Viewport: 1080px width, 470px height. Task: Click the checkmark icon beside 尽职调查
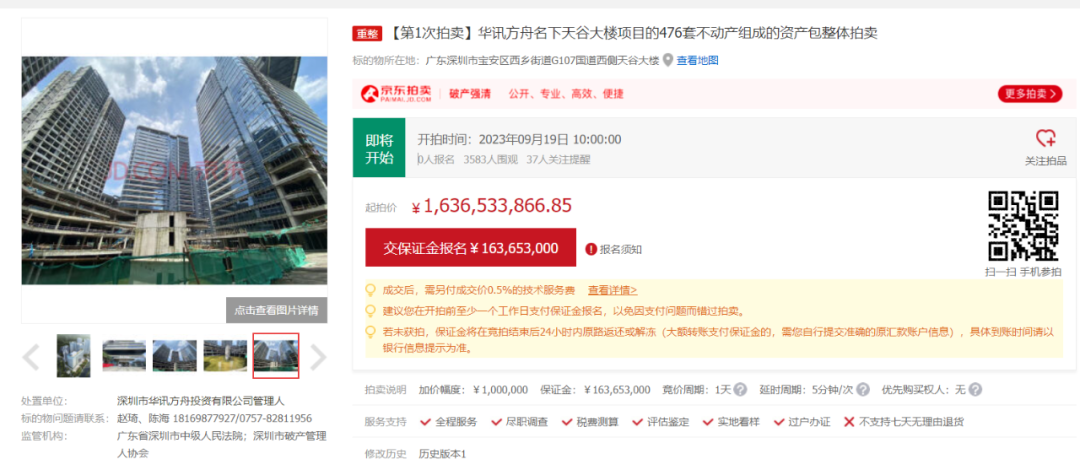click(x=496, y=422)
